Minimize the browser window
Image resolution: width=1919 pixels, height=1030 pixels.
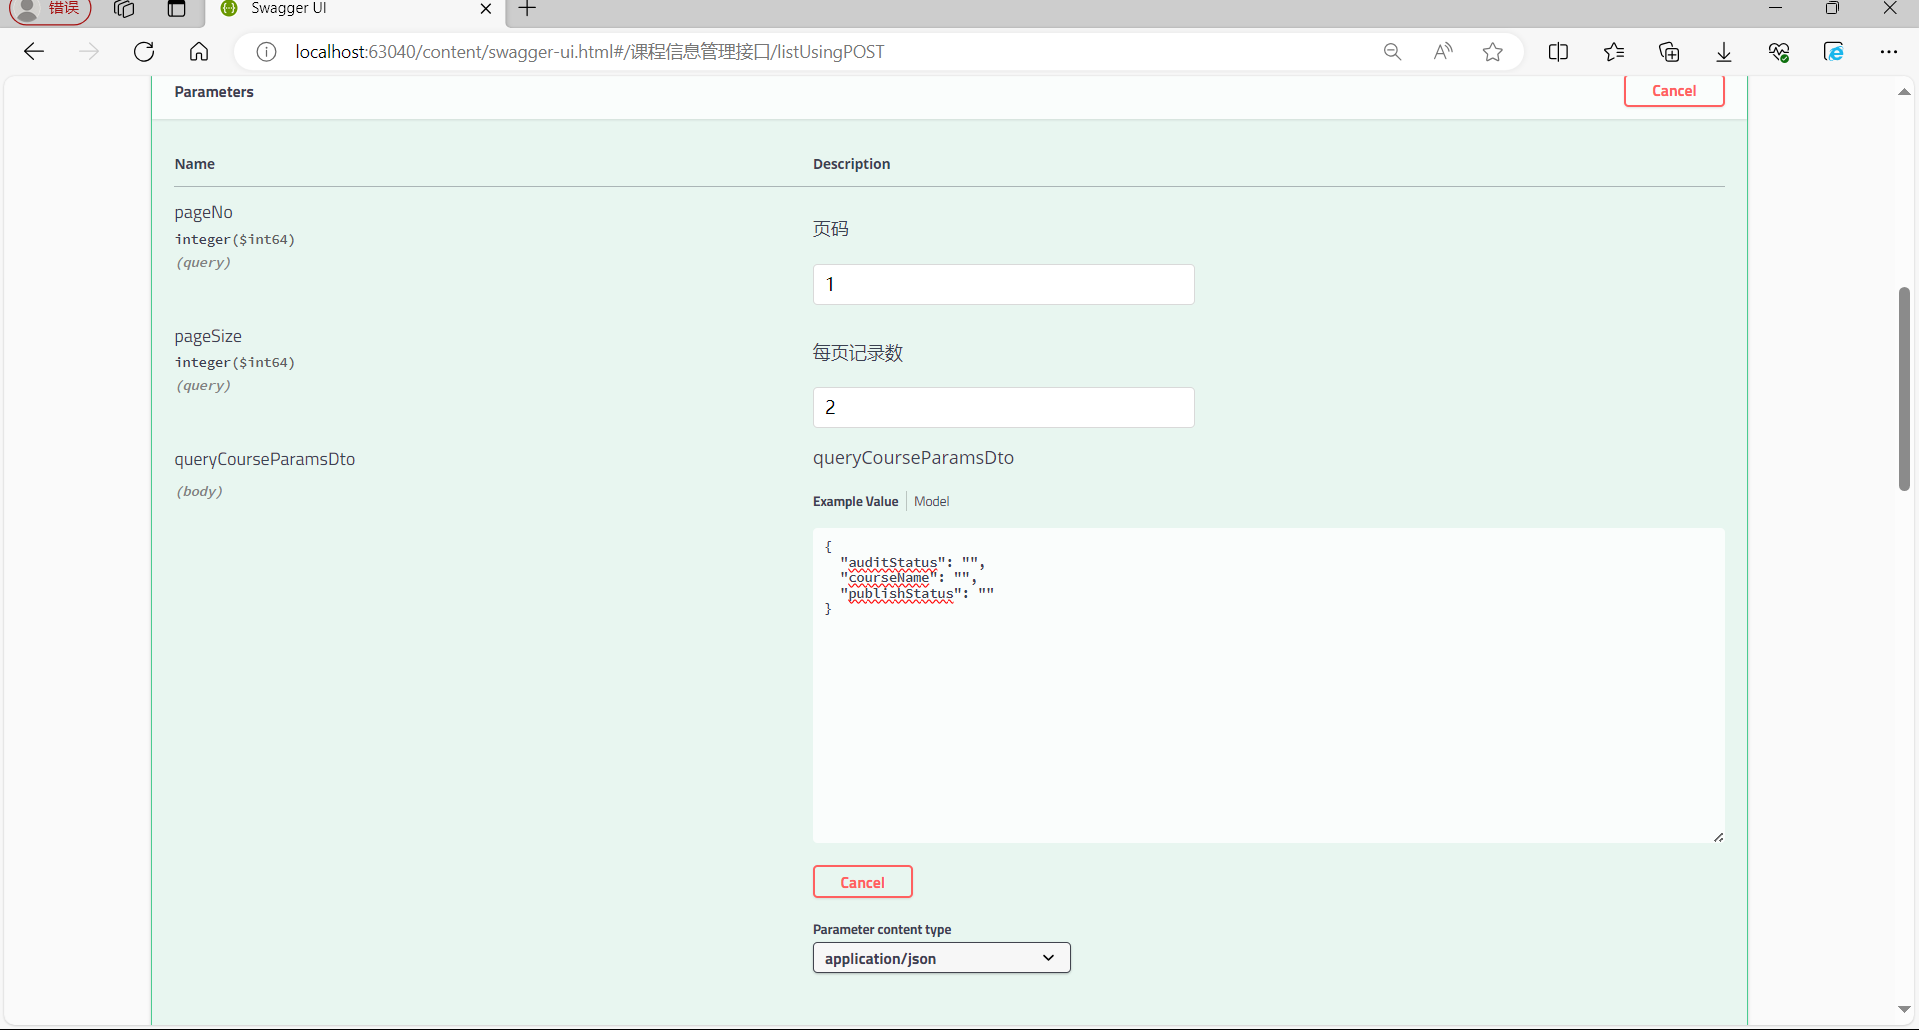pos(1776,8)
